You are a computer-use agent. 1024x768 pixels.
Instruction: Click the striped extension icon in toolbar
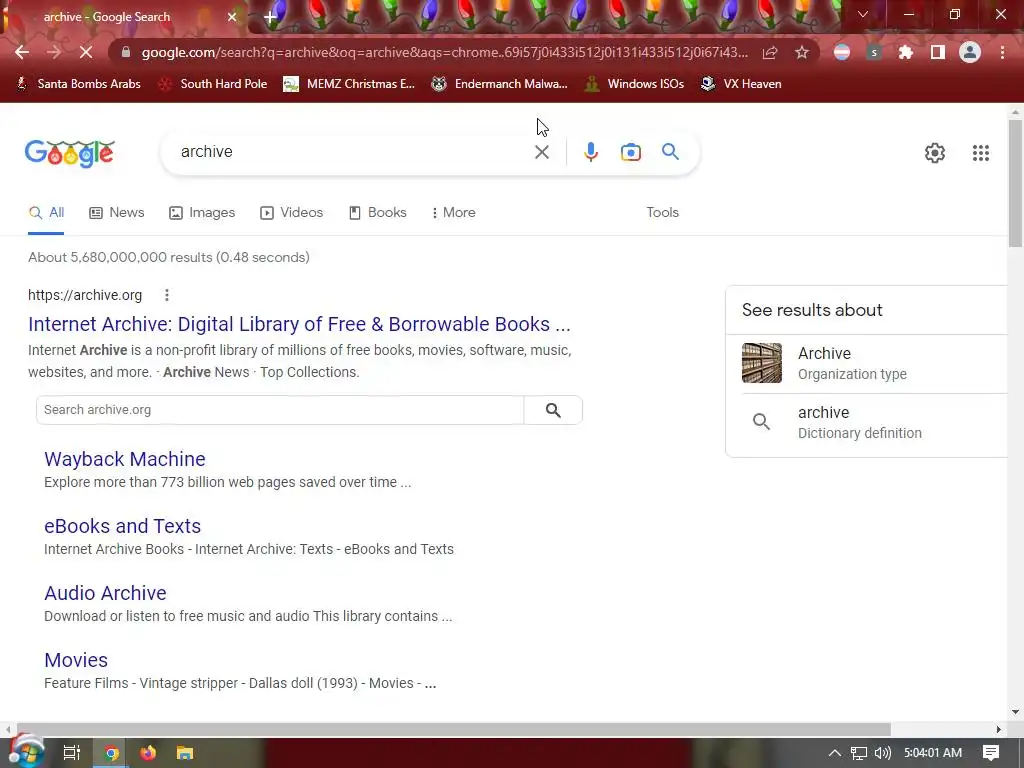842,52
